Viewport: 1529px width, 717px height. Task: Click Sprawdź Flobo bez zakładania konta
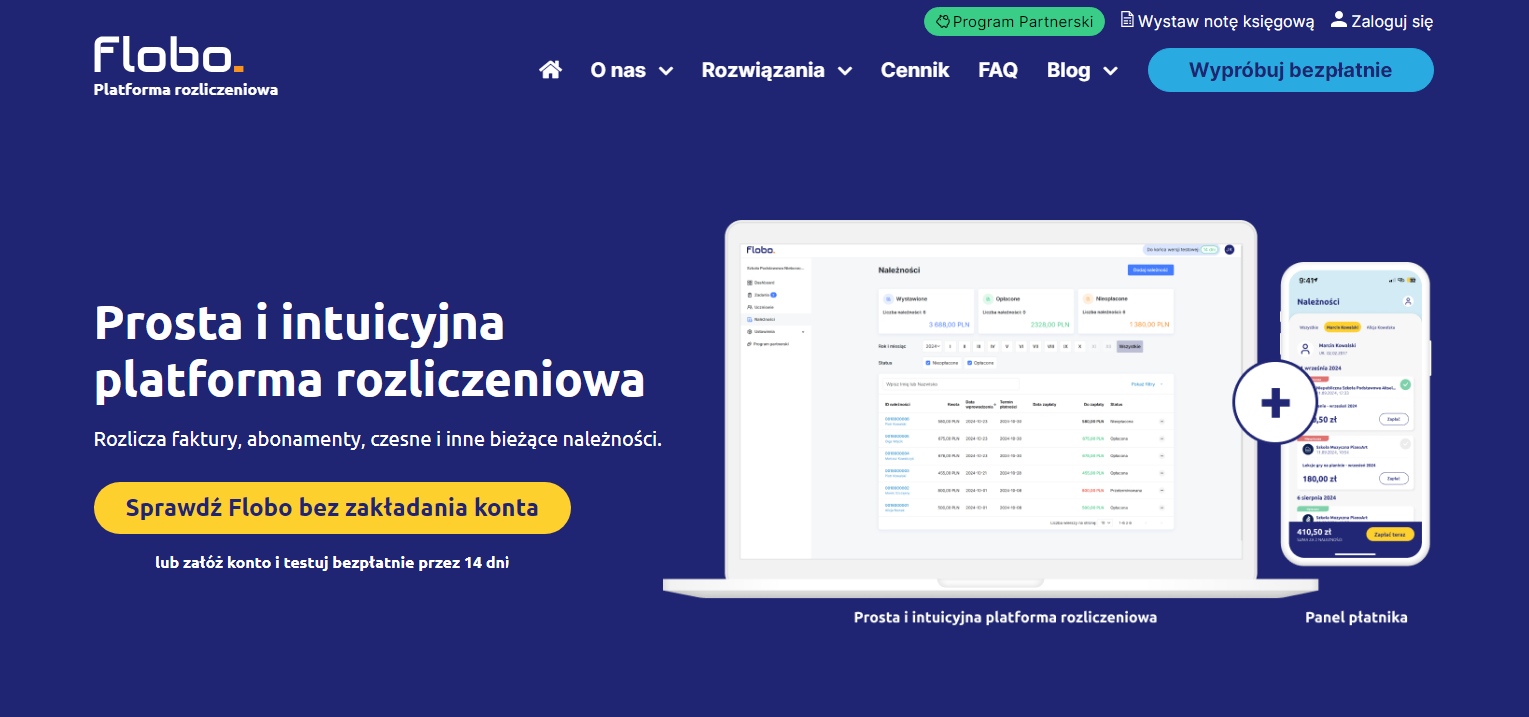pyautogui.click(x=332, y=508)
